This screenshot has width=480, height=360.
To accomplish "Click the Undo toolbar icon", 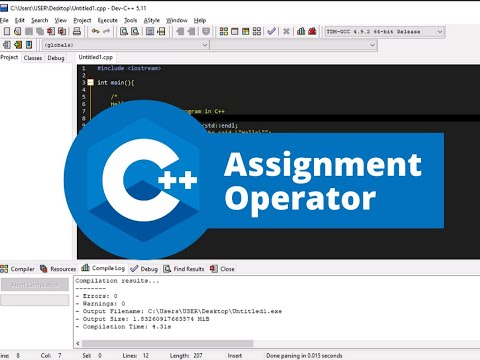I will tap(96, 31).
